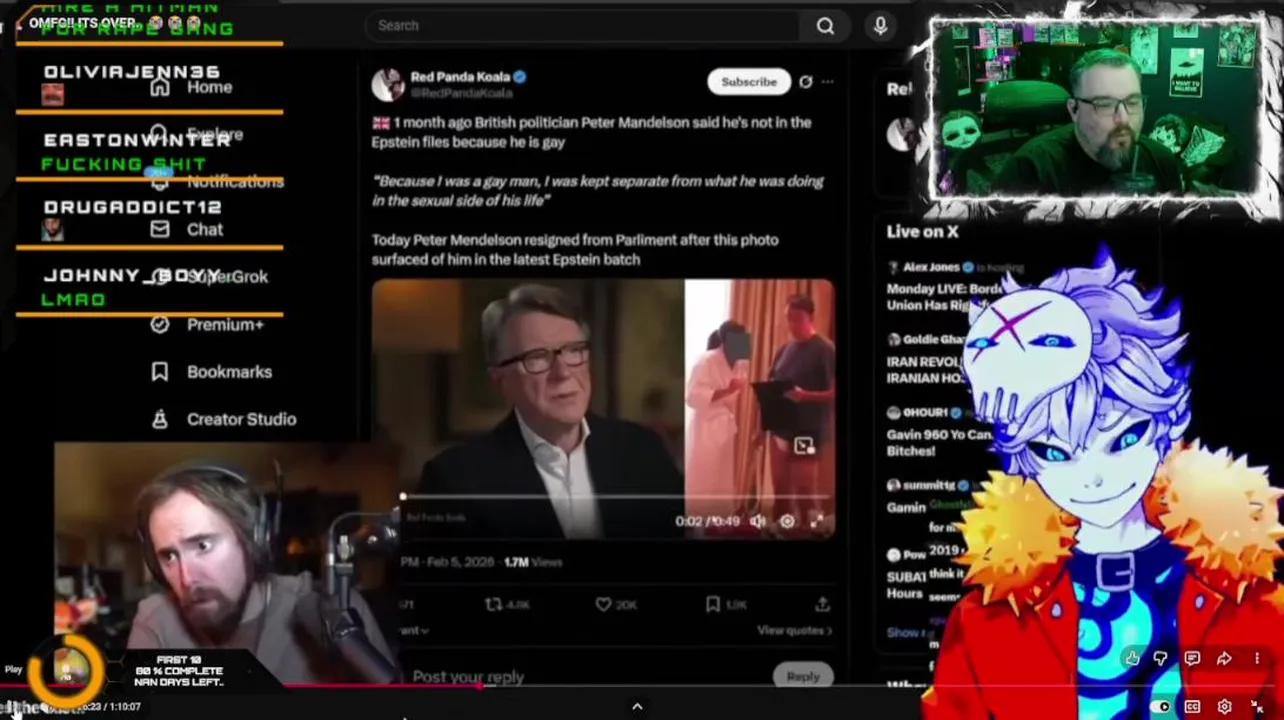Mute the embedded tweet video
1284x720 pixels.
[758, 521]
